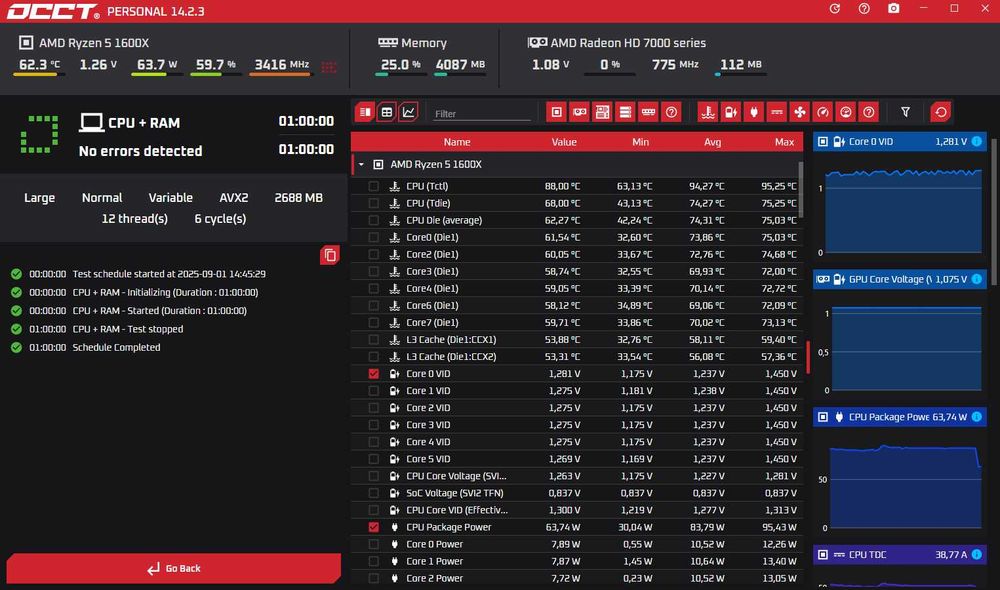Image resolution: width=1000 pixels, height=590 pixels.
Task: Uncheck the CPU Package Power checkbox
Action: 374,527
